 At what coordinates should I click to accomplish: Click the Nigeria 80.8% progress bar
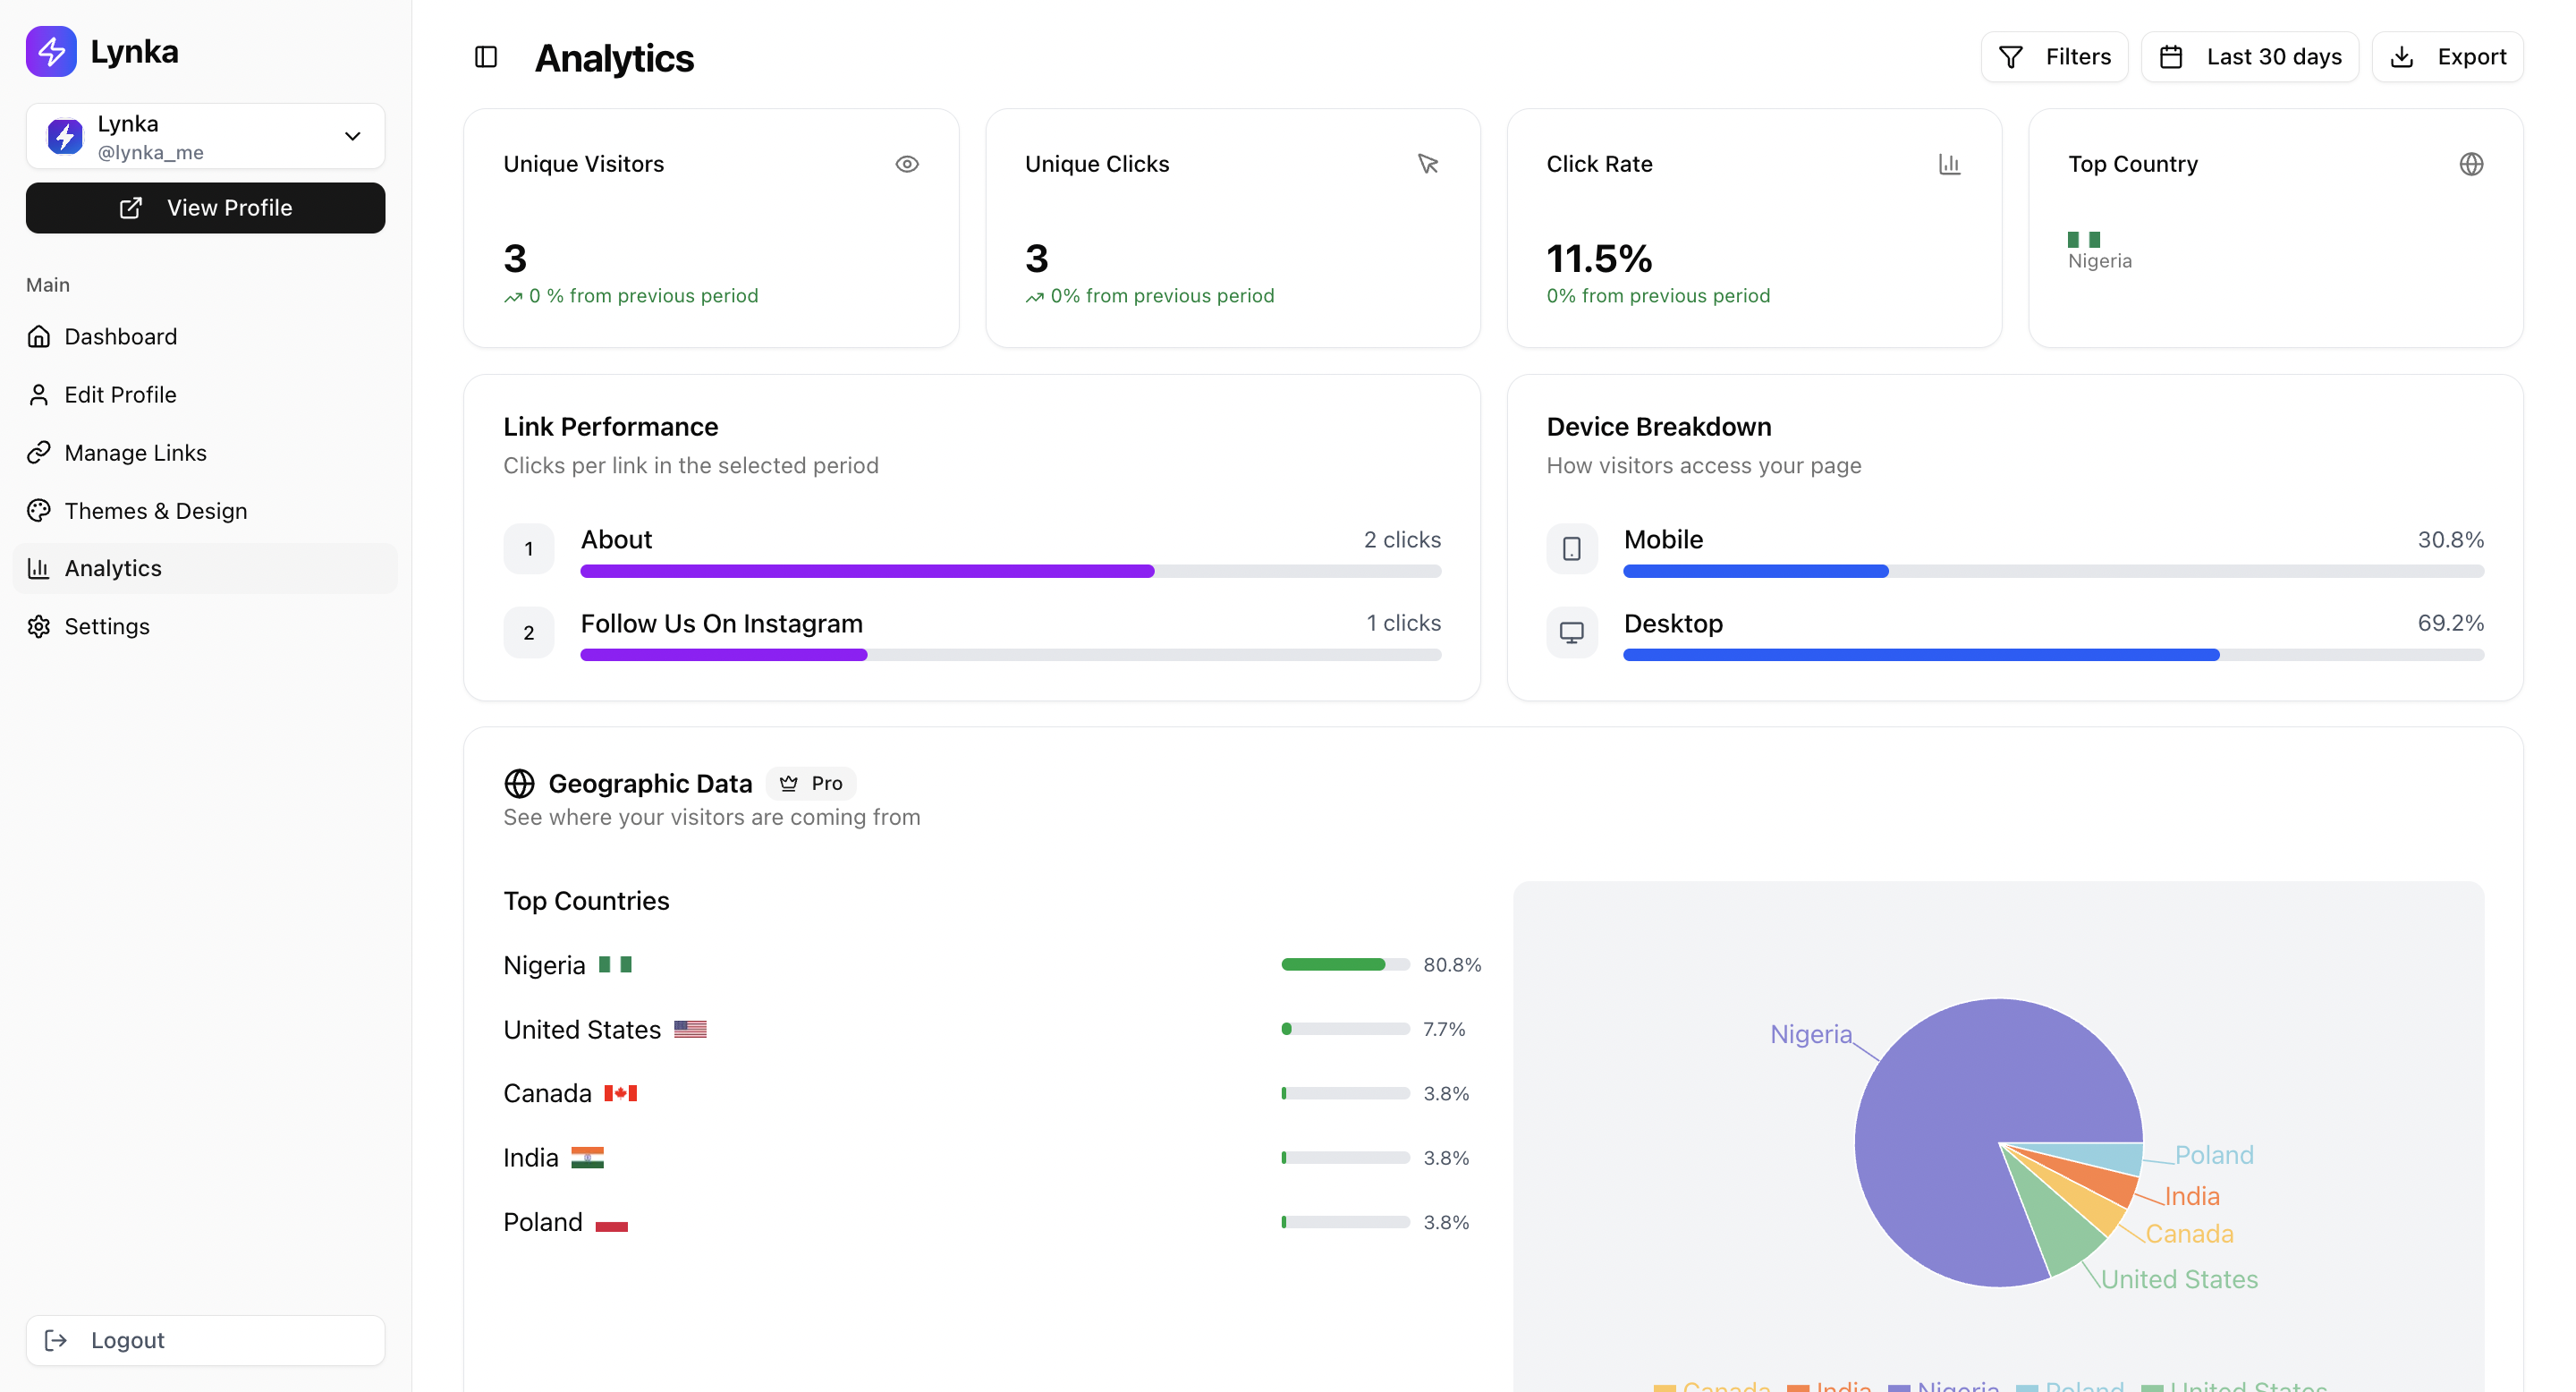[x=1345, y=965]
